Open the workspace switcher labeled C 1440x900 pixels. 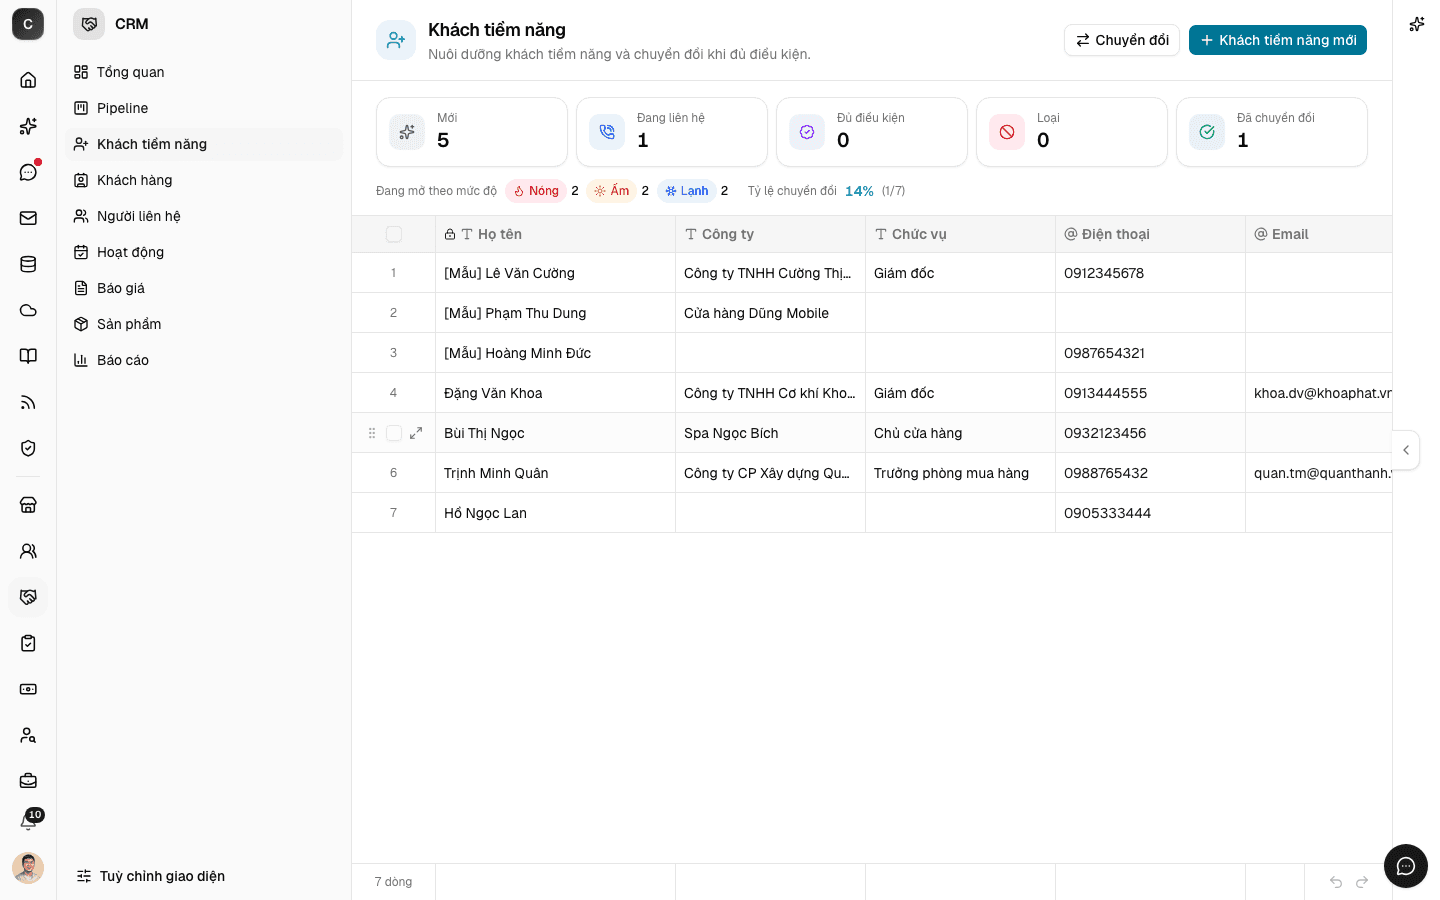28,24
